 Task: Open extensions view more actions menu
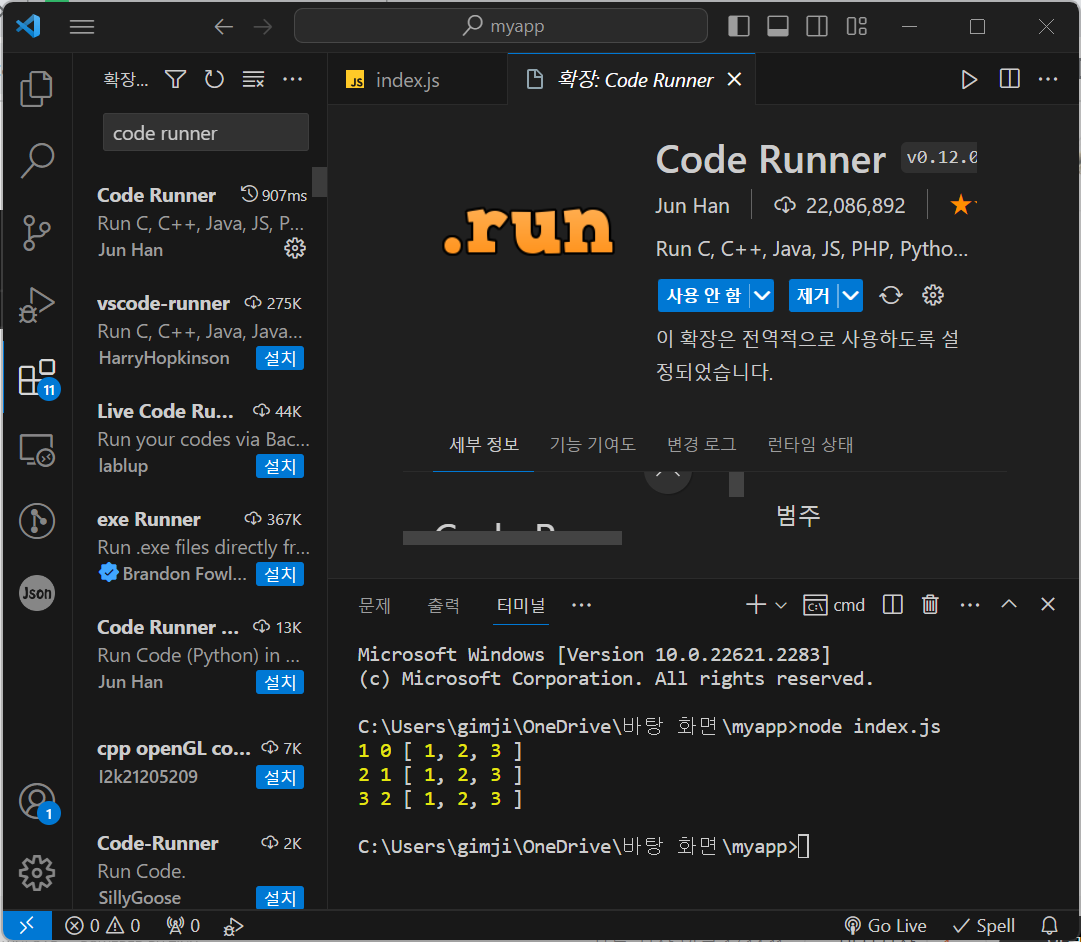coord(292,79)
